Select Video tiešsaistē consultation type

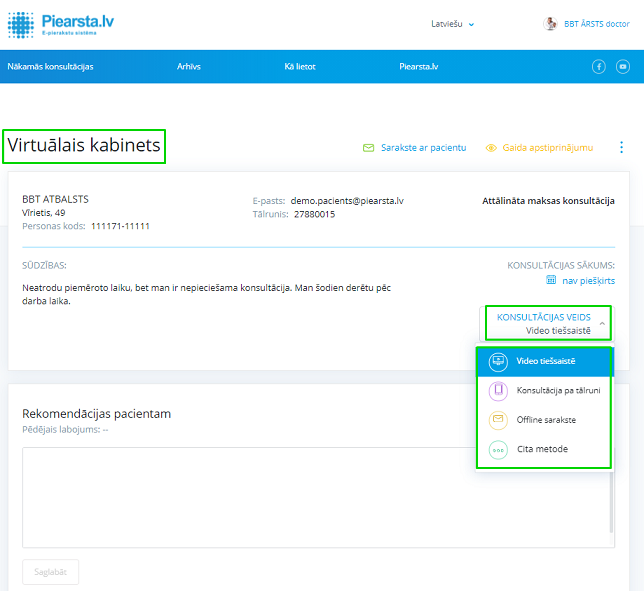click(544, 360)
